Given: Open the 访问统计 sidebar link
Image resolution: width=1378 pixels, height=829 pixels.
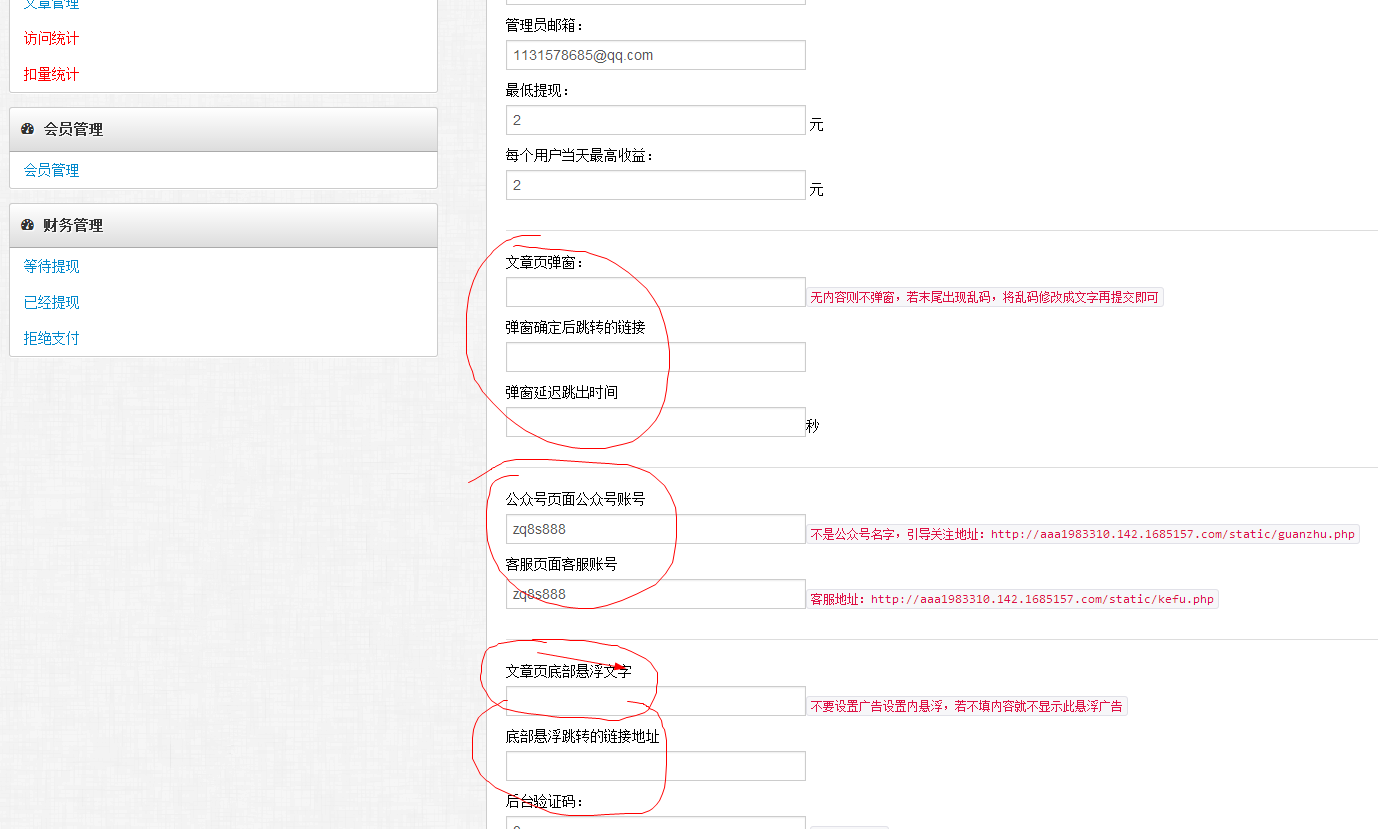Looking at the screenshot, I should pyautogui.click(x=51, y=38).
